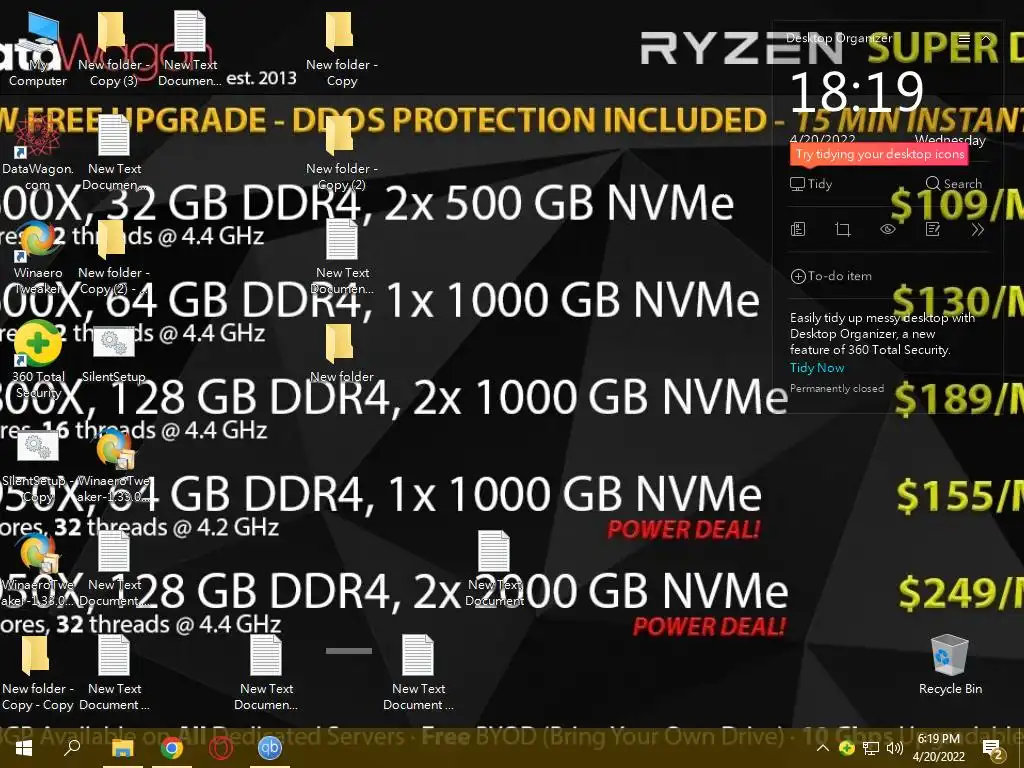Image resolution: width=1024 pixels, height=768 pixels.
Task: Add a new To-do item
Action: [831, 276]
